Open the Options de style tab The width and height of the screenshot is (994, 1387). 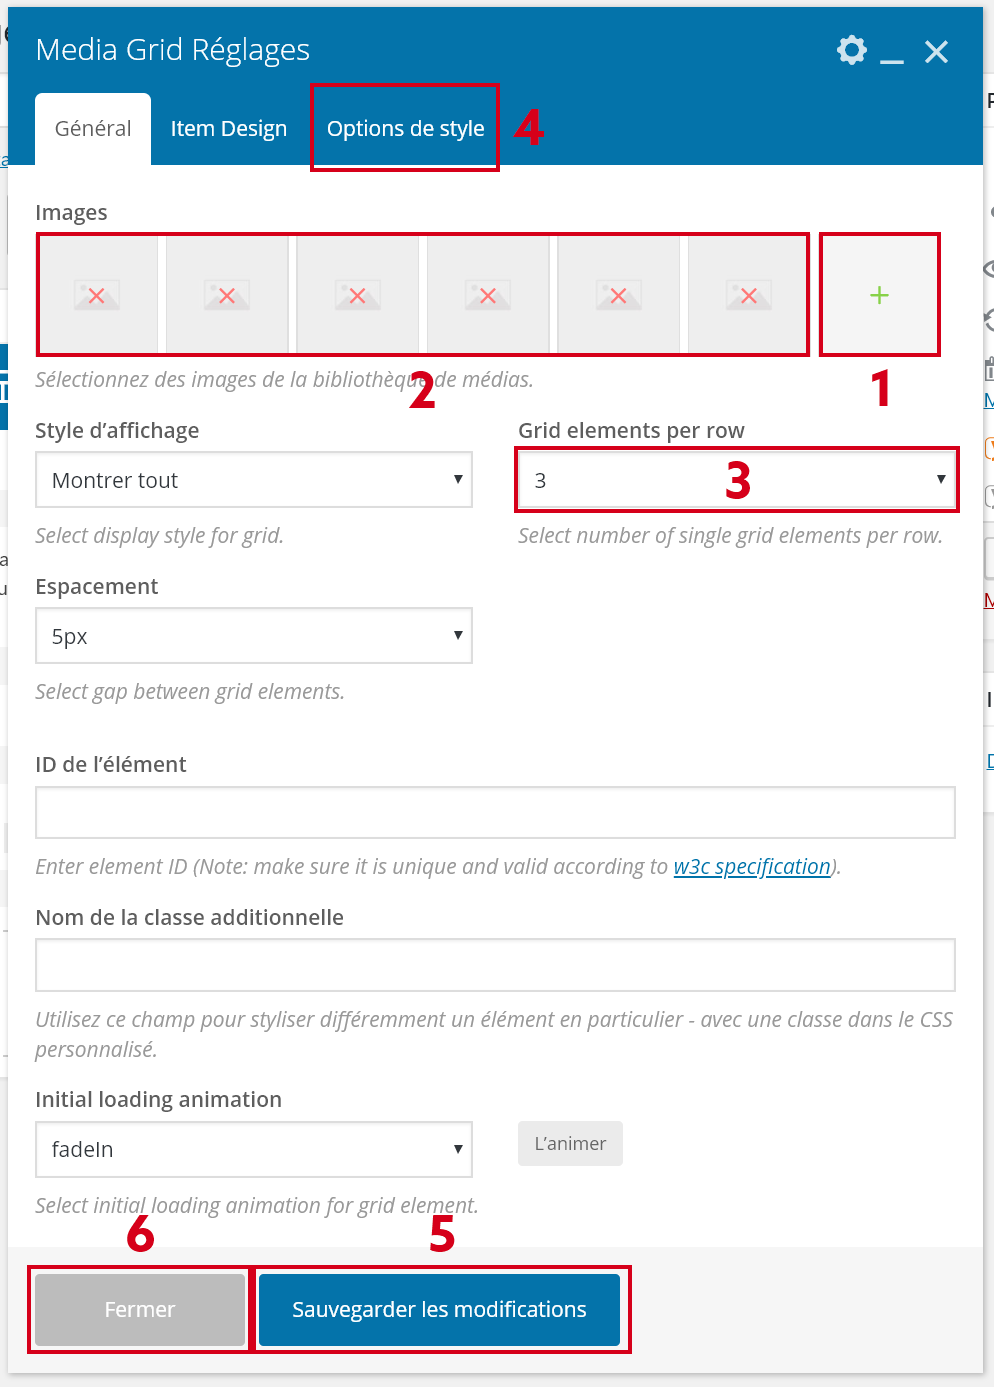pos(405,129)
